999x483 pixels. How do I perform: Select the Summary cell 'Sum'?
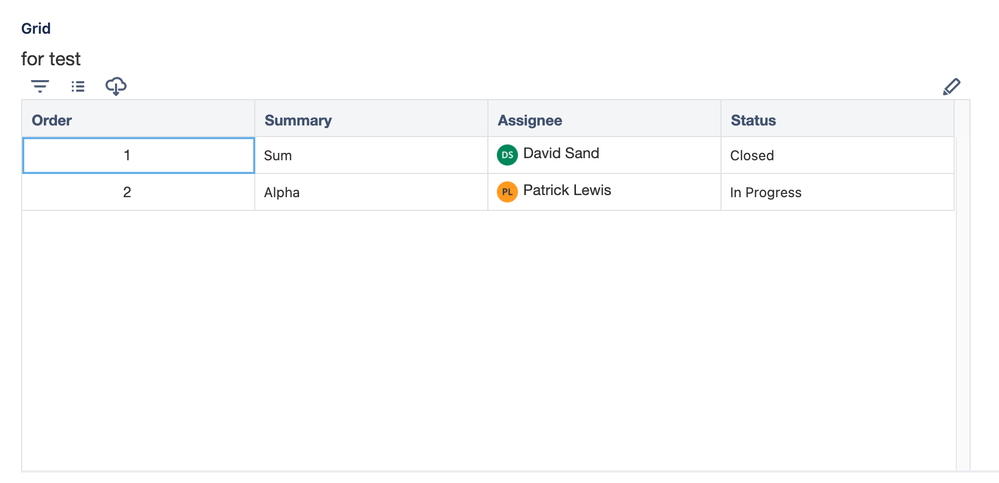click(x=371, y=156)
